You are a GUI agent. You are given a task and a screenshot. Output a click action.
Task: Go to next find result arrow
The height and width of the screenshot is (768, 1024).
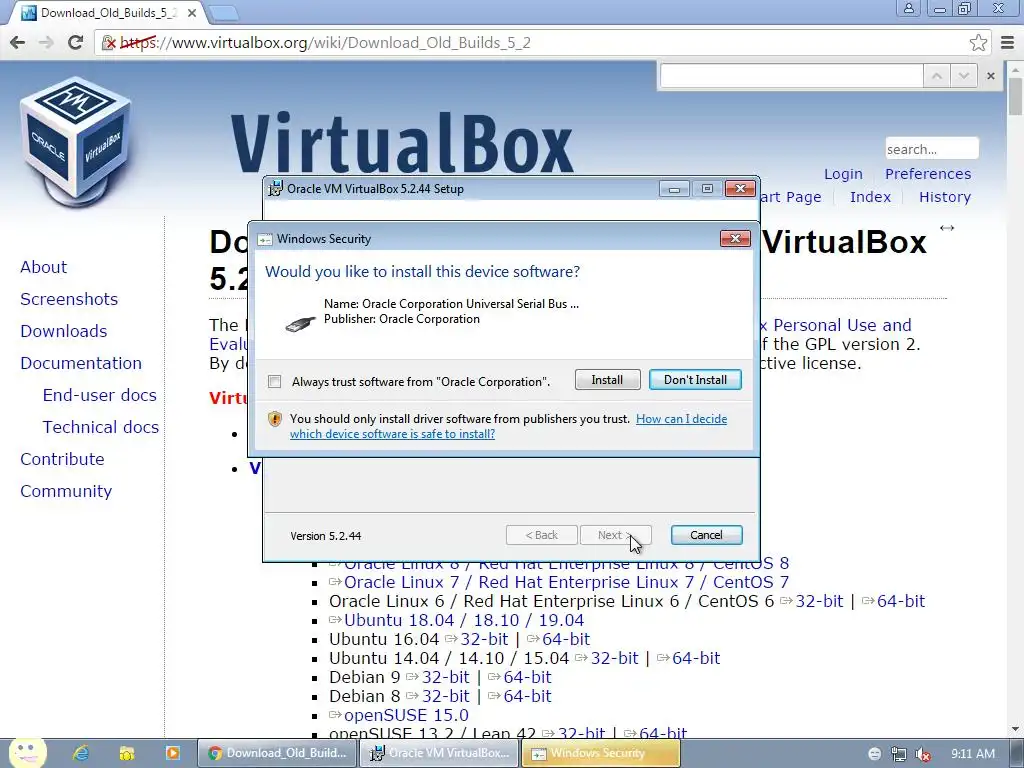click(964, 76)
